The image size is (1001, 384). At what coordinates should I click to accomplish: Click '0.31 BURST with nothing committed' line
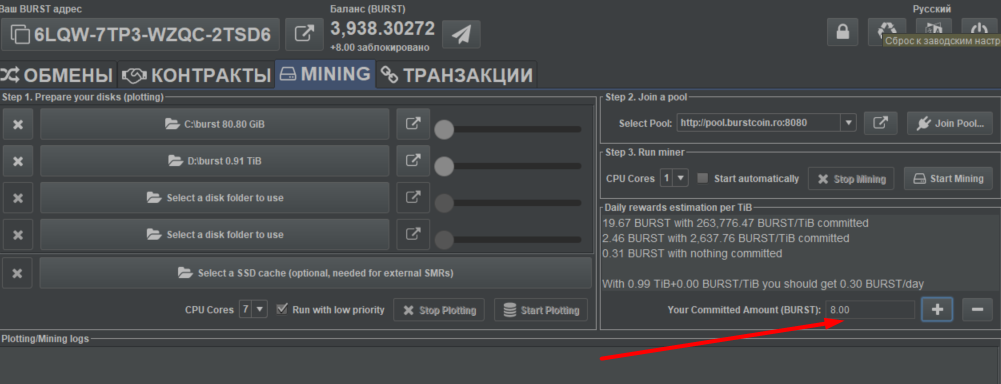point(692,253)
